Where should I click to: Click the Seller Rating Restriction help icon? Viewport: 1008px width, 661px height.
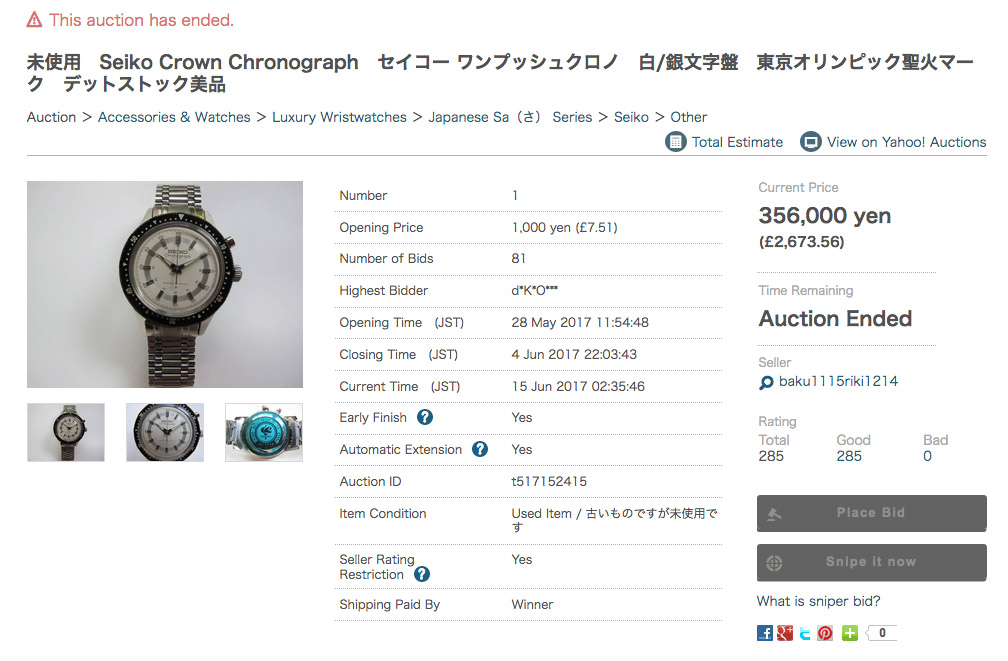click(x=422, y=574)
